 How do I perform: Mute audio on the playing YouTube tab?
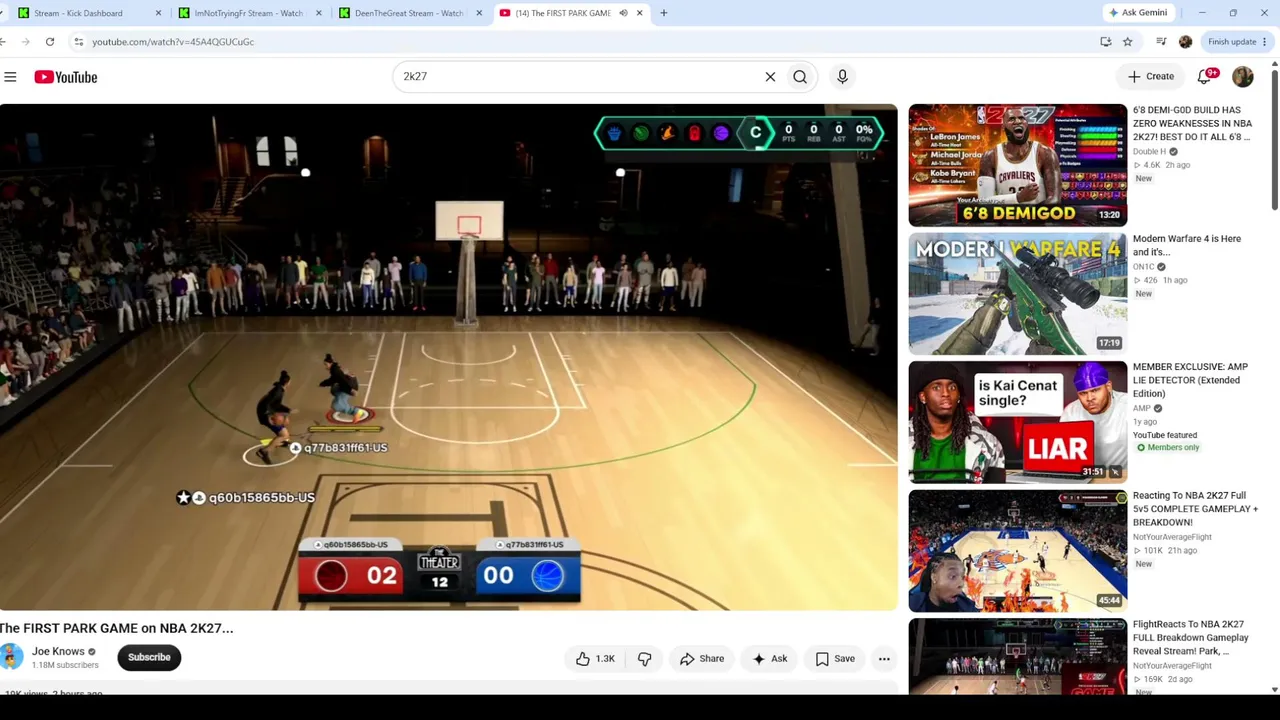pos(623,13)
